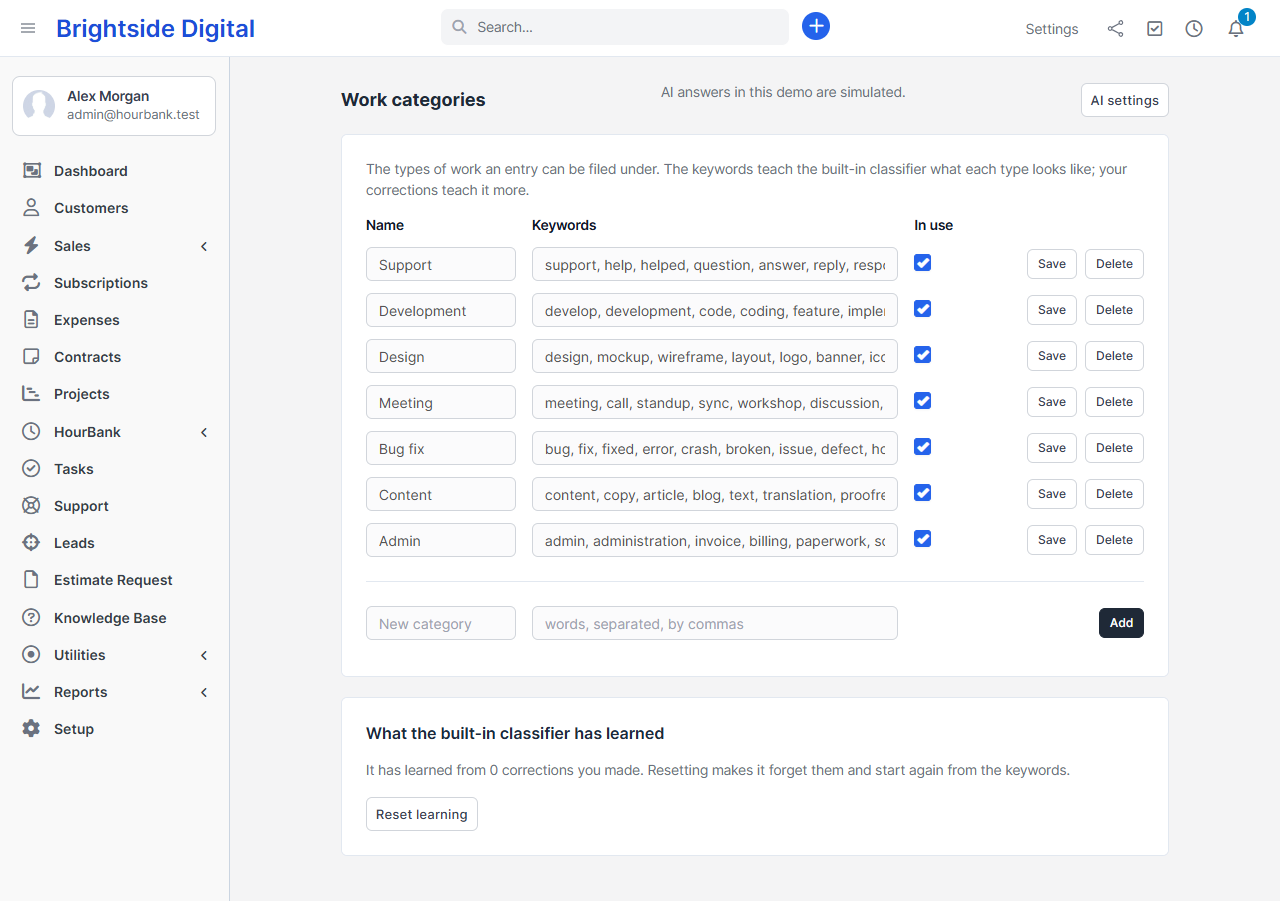Expand the Sales submenu chevron
This screenshot has width=1280, height=901.
pyautogui.click(x=204, y=246)
